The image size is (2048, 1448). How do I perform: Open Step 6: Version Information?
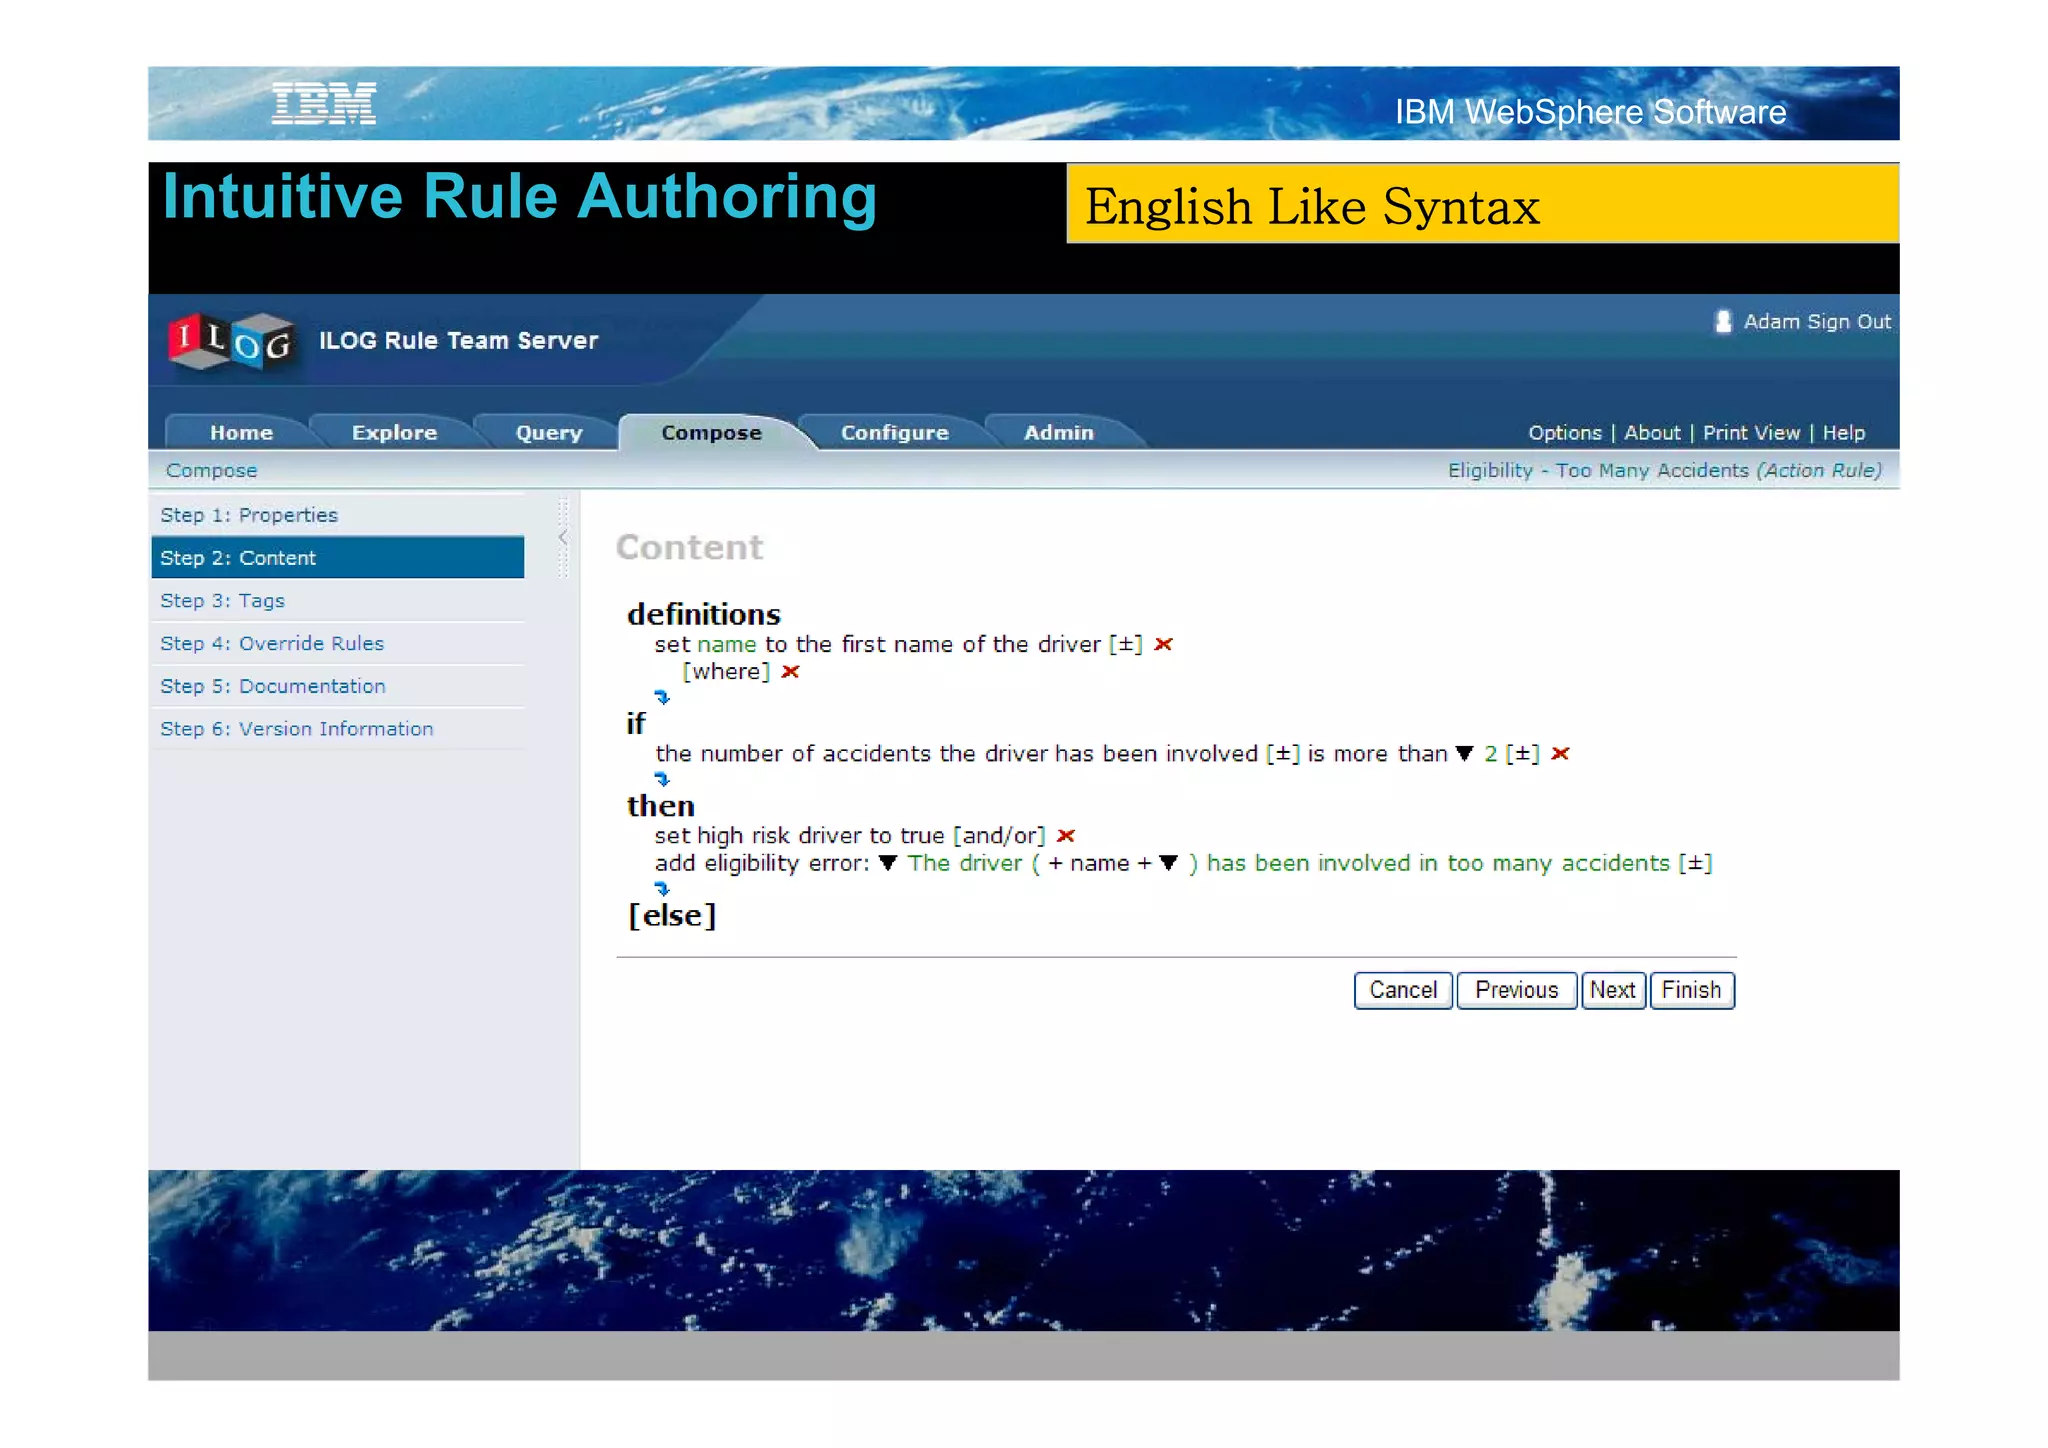(338, 729)
